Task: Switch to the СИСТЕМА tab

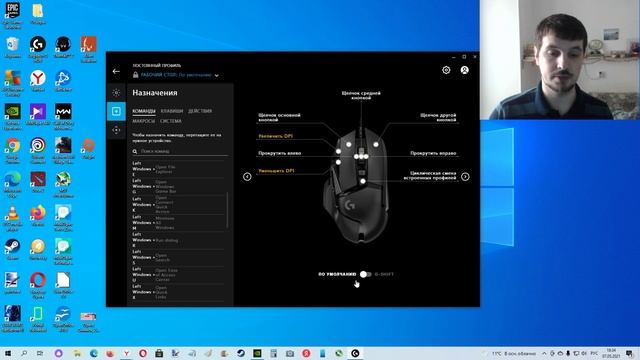Action: [x=171, y=121]
